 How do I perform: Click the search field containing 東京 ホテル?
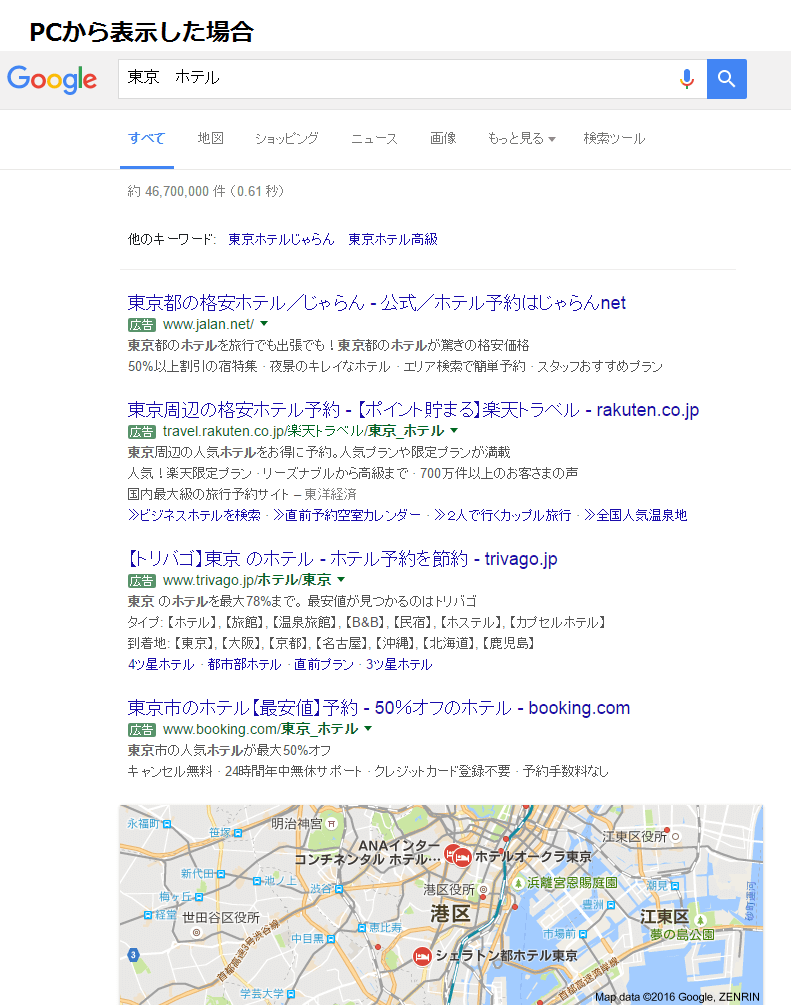[x=412, y=79]
